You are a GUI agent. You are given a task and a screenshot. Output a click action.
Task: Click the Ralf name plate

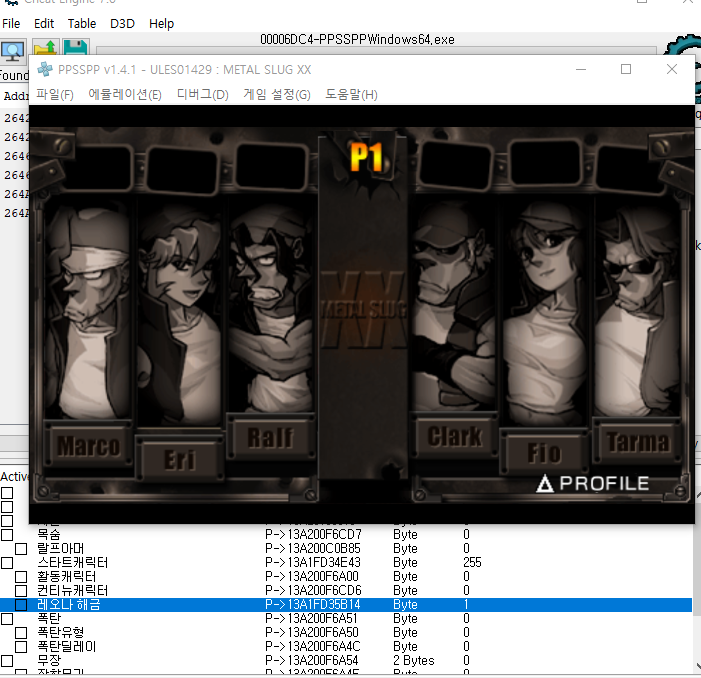tap(271, 437)
